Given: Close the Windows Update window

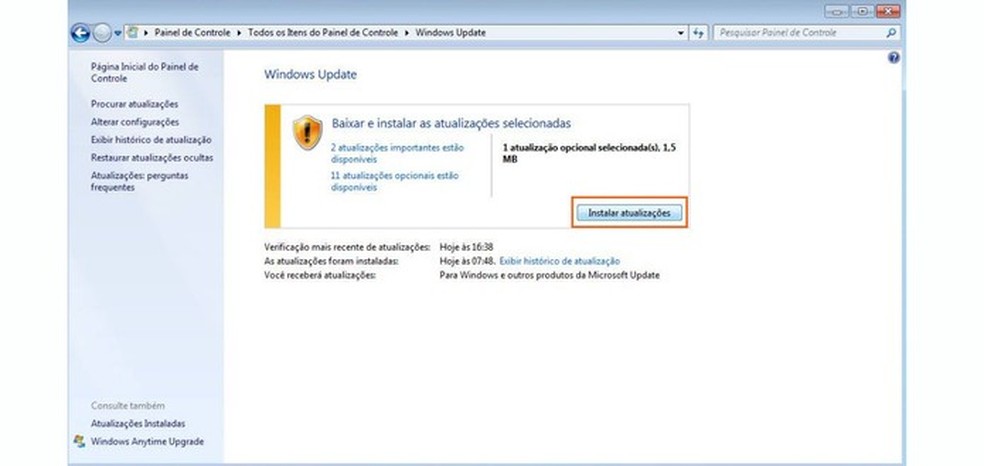Looking at the screenshot, I should [x=888, y=11].
